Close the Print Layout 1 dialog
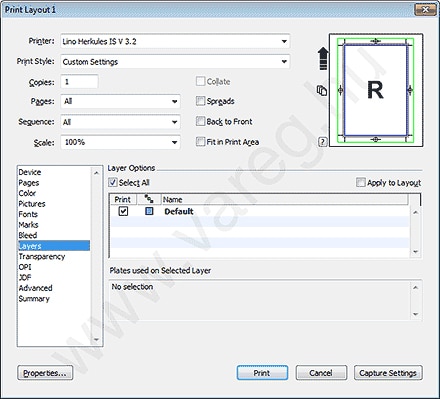 tap(425, 9)
